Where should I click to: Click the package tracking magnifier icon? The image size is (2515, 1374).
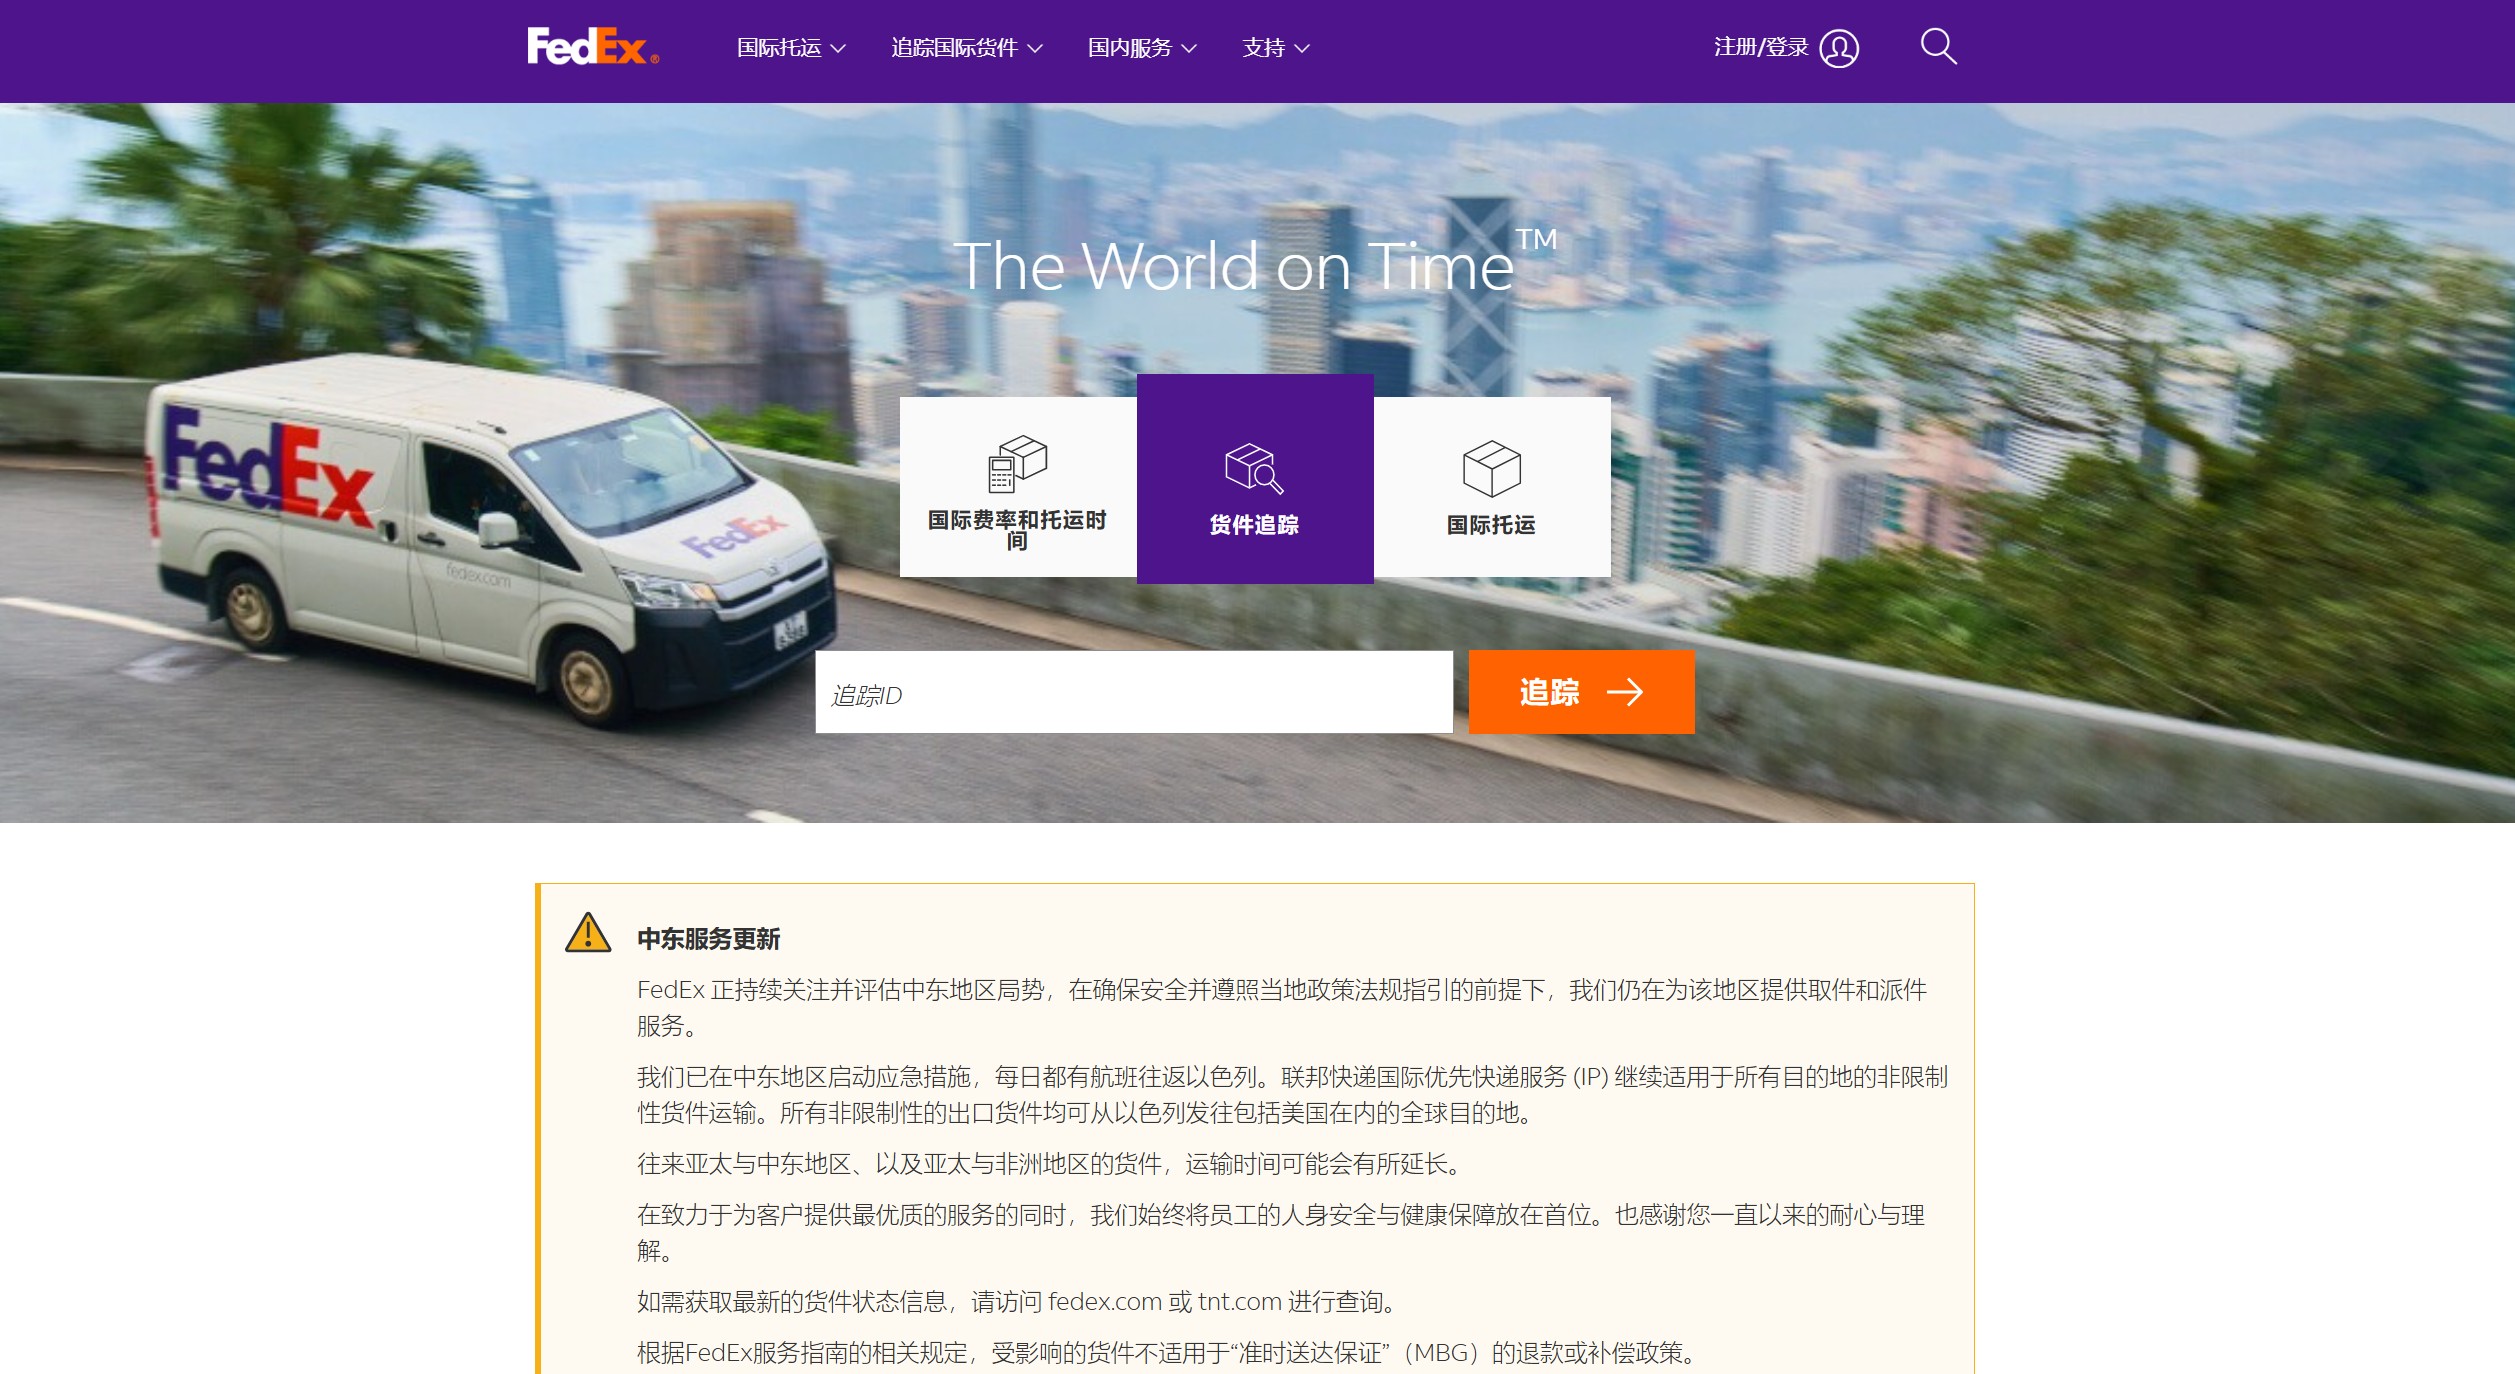click(1254, 468)
